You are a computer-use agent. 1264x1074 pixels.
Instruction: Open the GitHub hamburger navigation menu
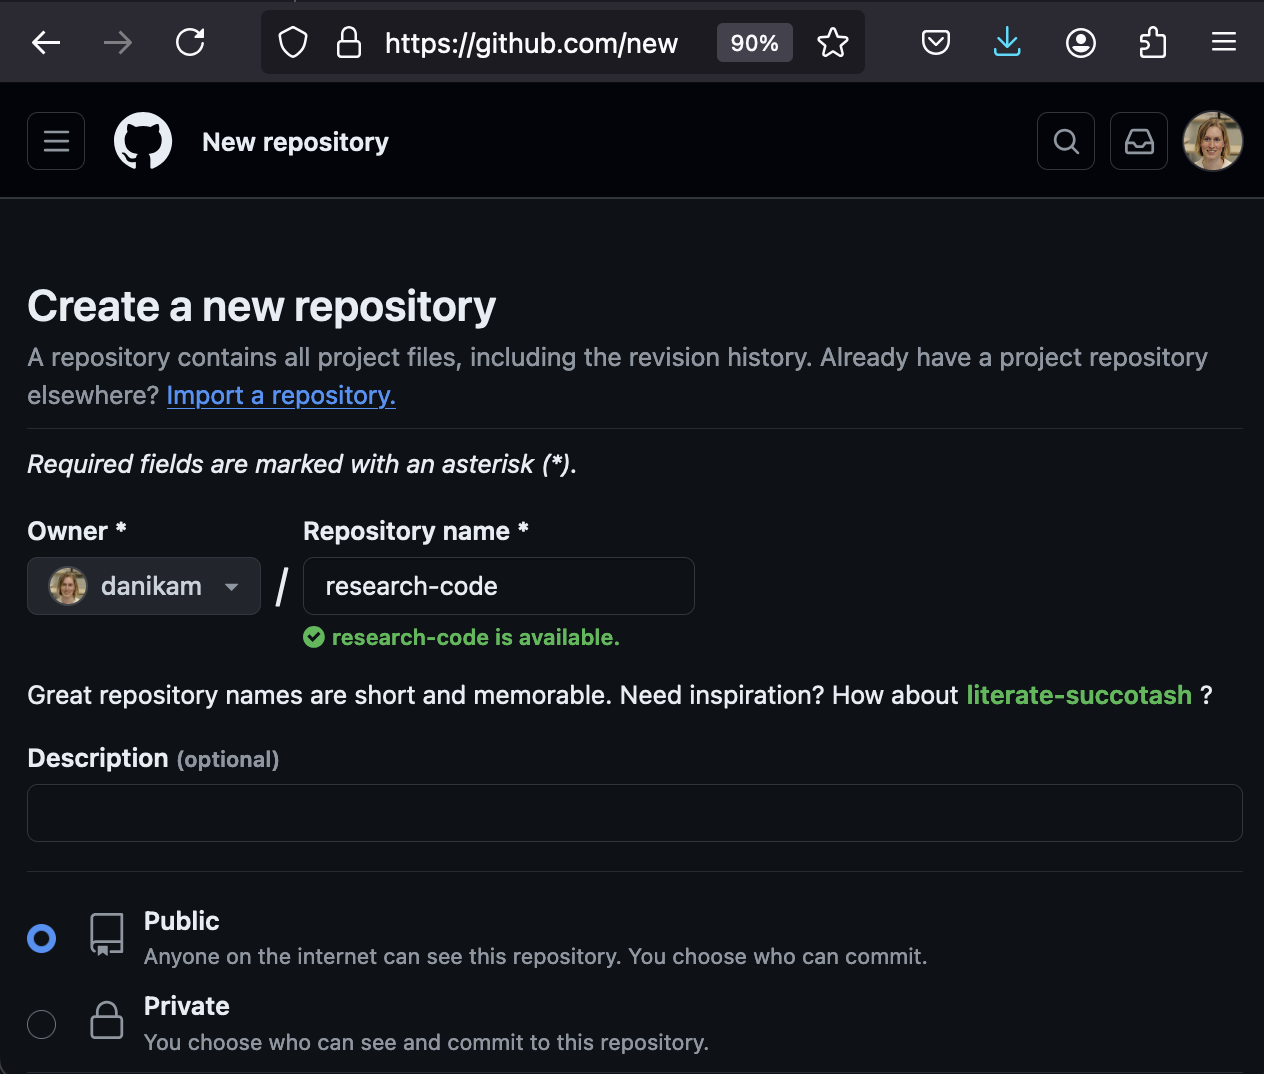(56, 141)
